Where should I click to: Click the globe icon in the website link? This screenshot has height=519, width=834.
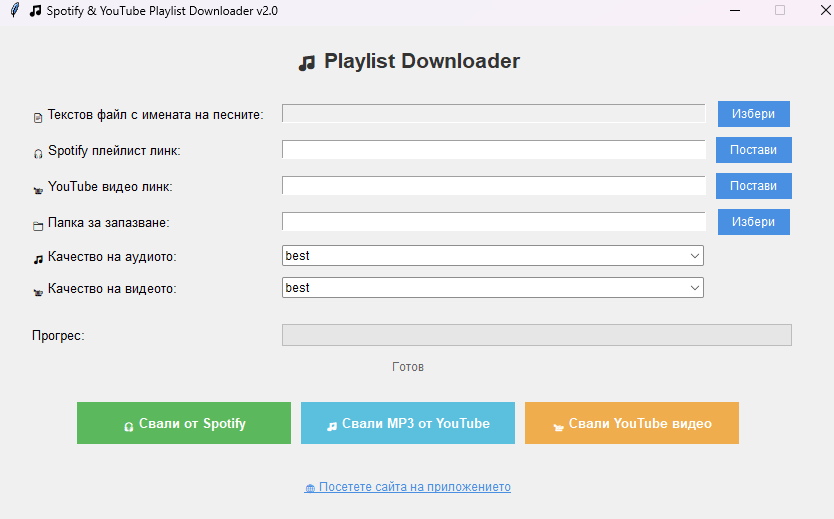pos(310,488)
